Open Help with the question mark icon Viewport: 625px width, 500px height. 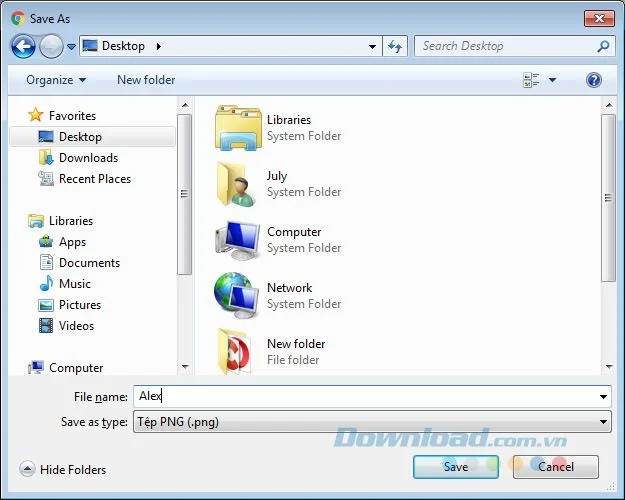point(594,80)
